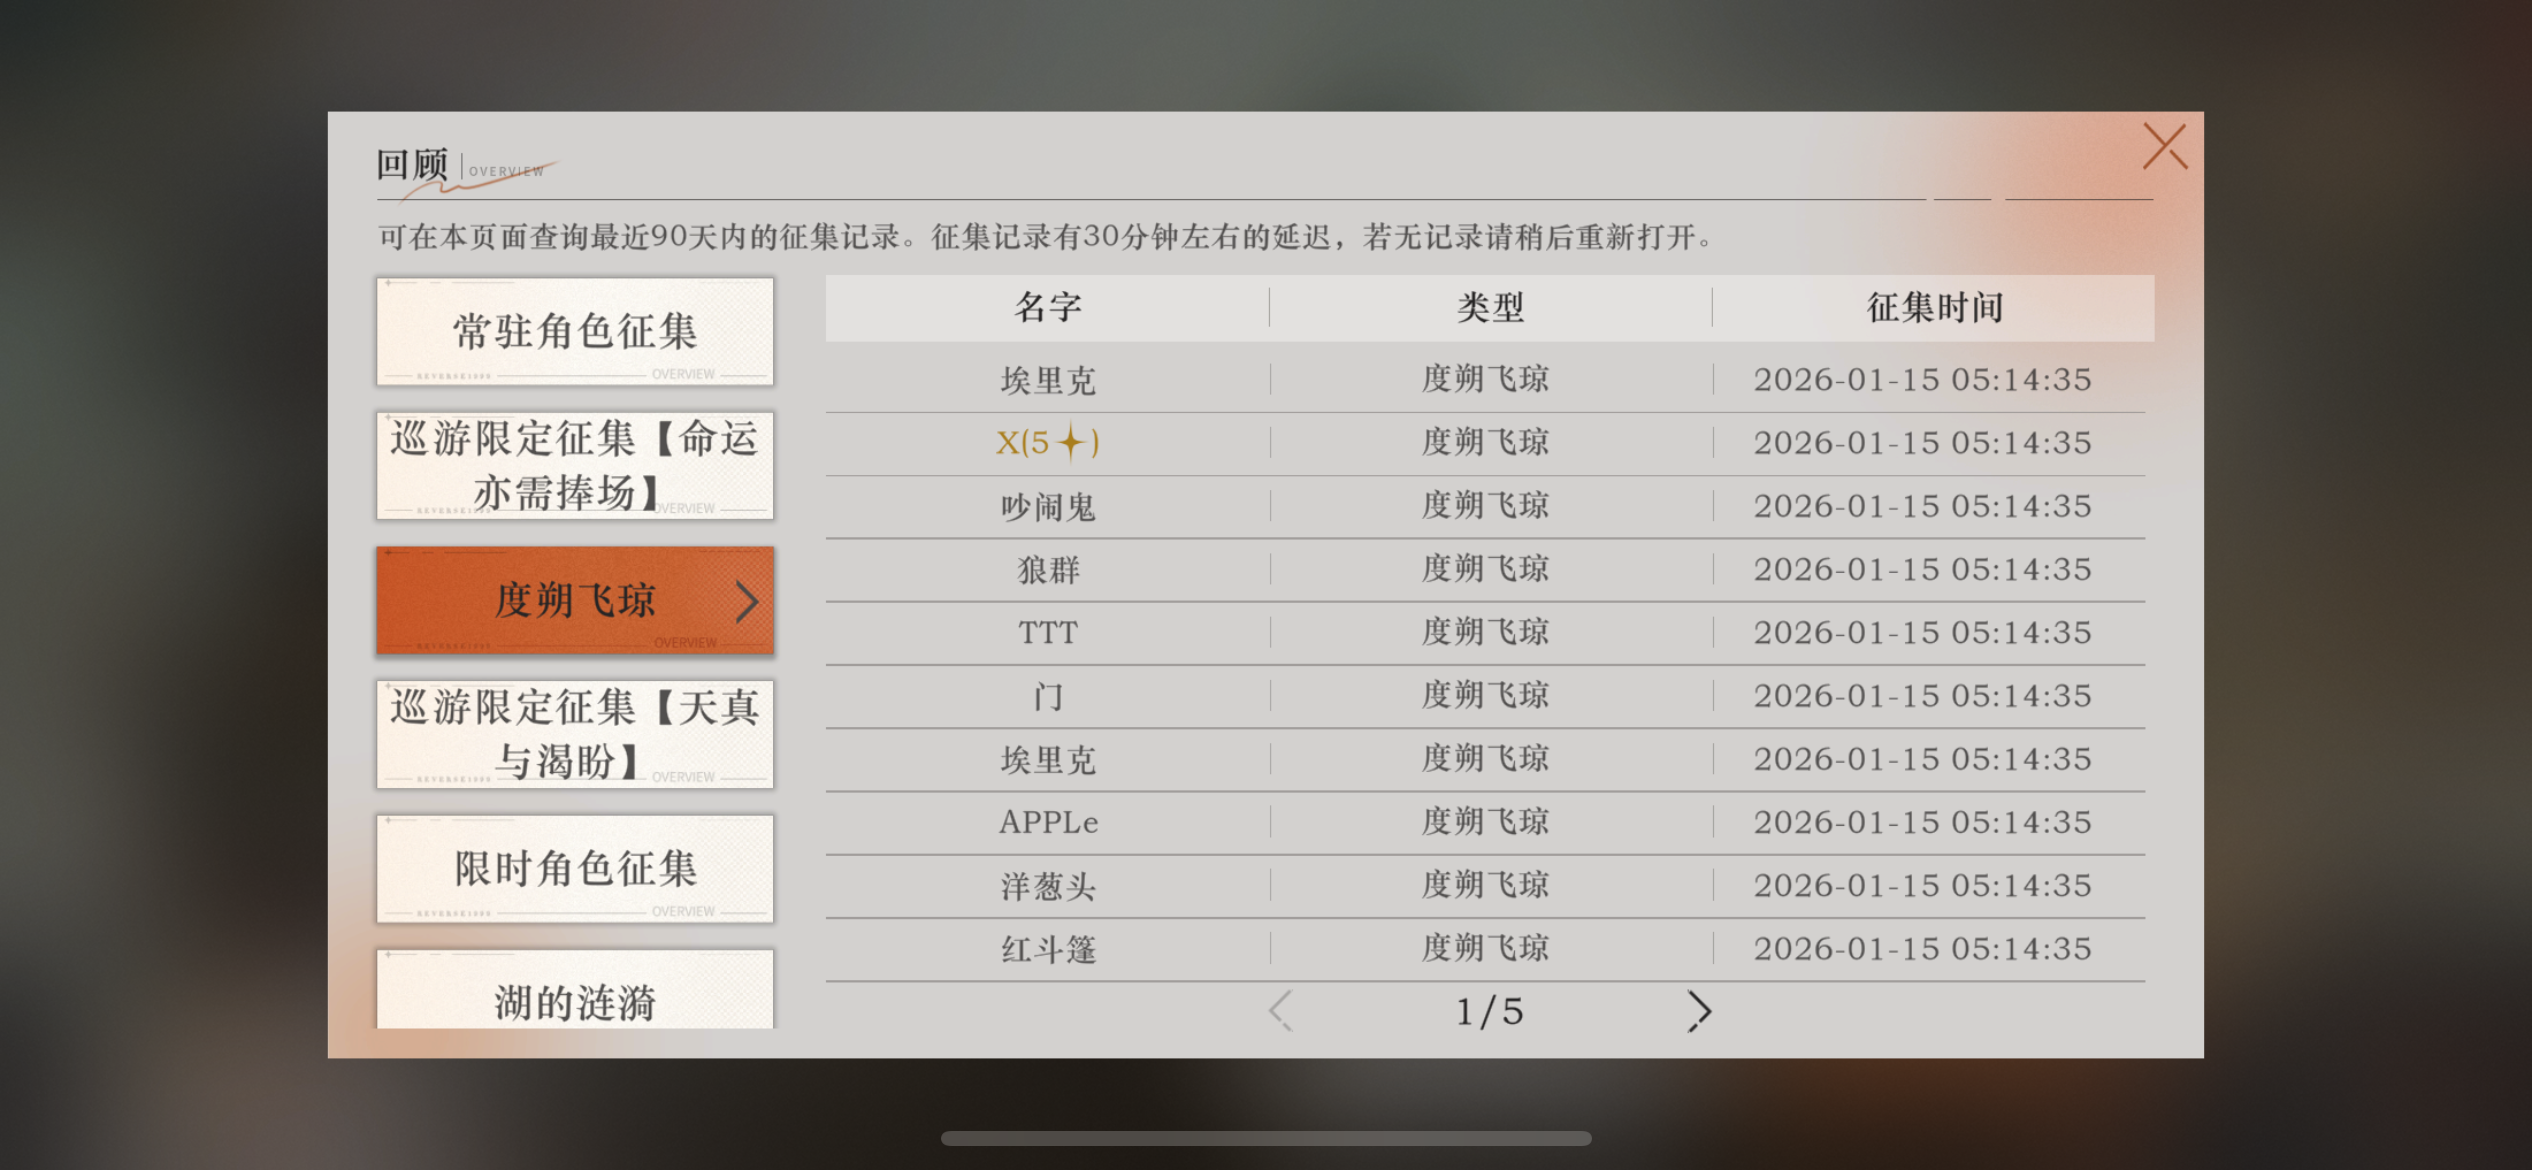Select the 红斗篷 record row
The image size is (2532, 1170).
(1047, 949)
